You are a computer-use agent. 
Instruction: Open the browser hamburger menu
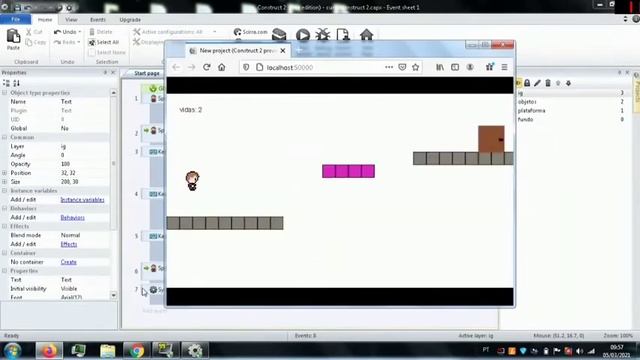(504, 67)
